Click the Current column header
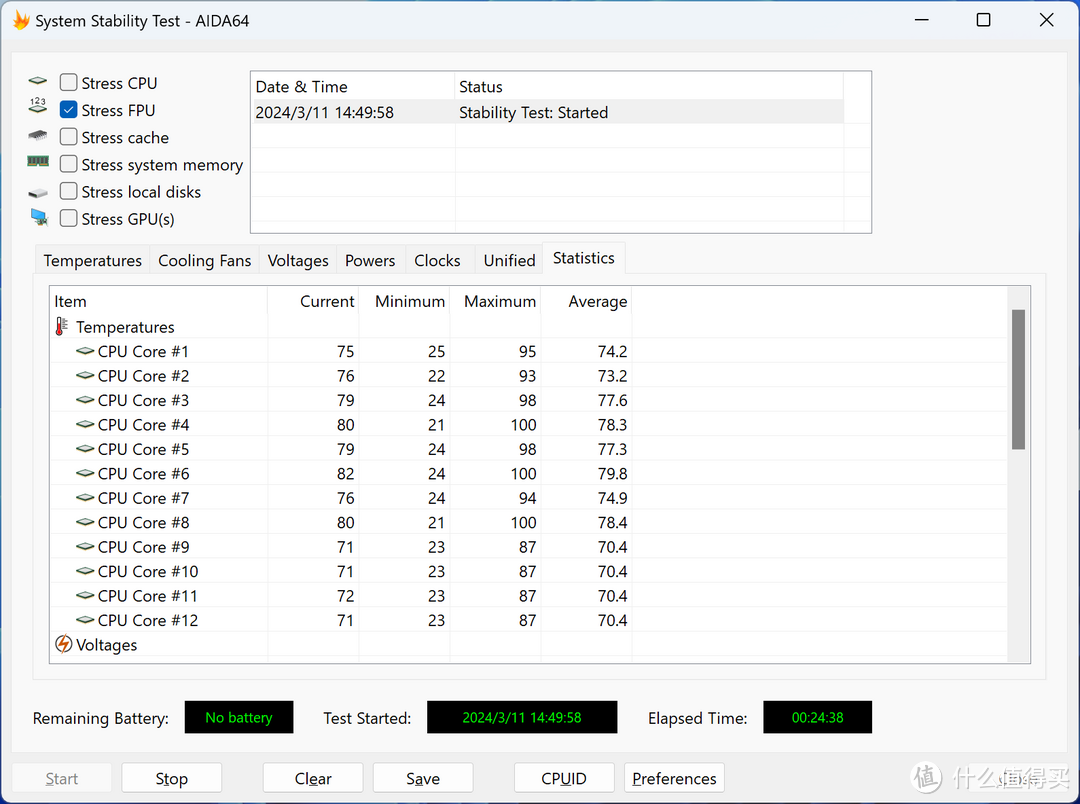 313,301
